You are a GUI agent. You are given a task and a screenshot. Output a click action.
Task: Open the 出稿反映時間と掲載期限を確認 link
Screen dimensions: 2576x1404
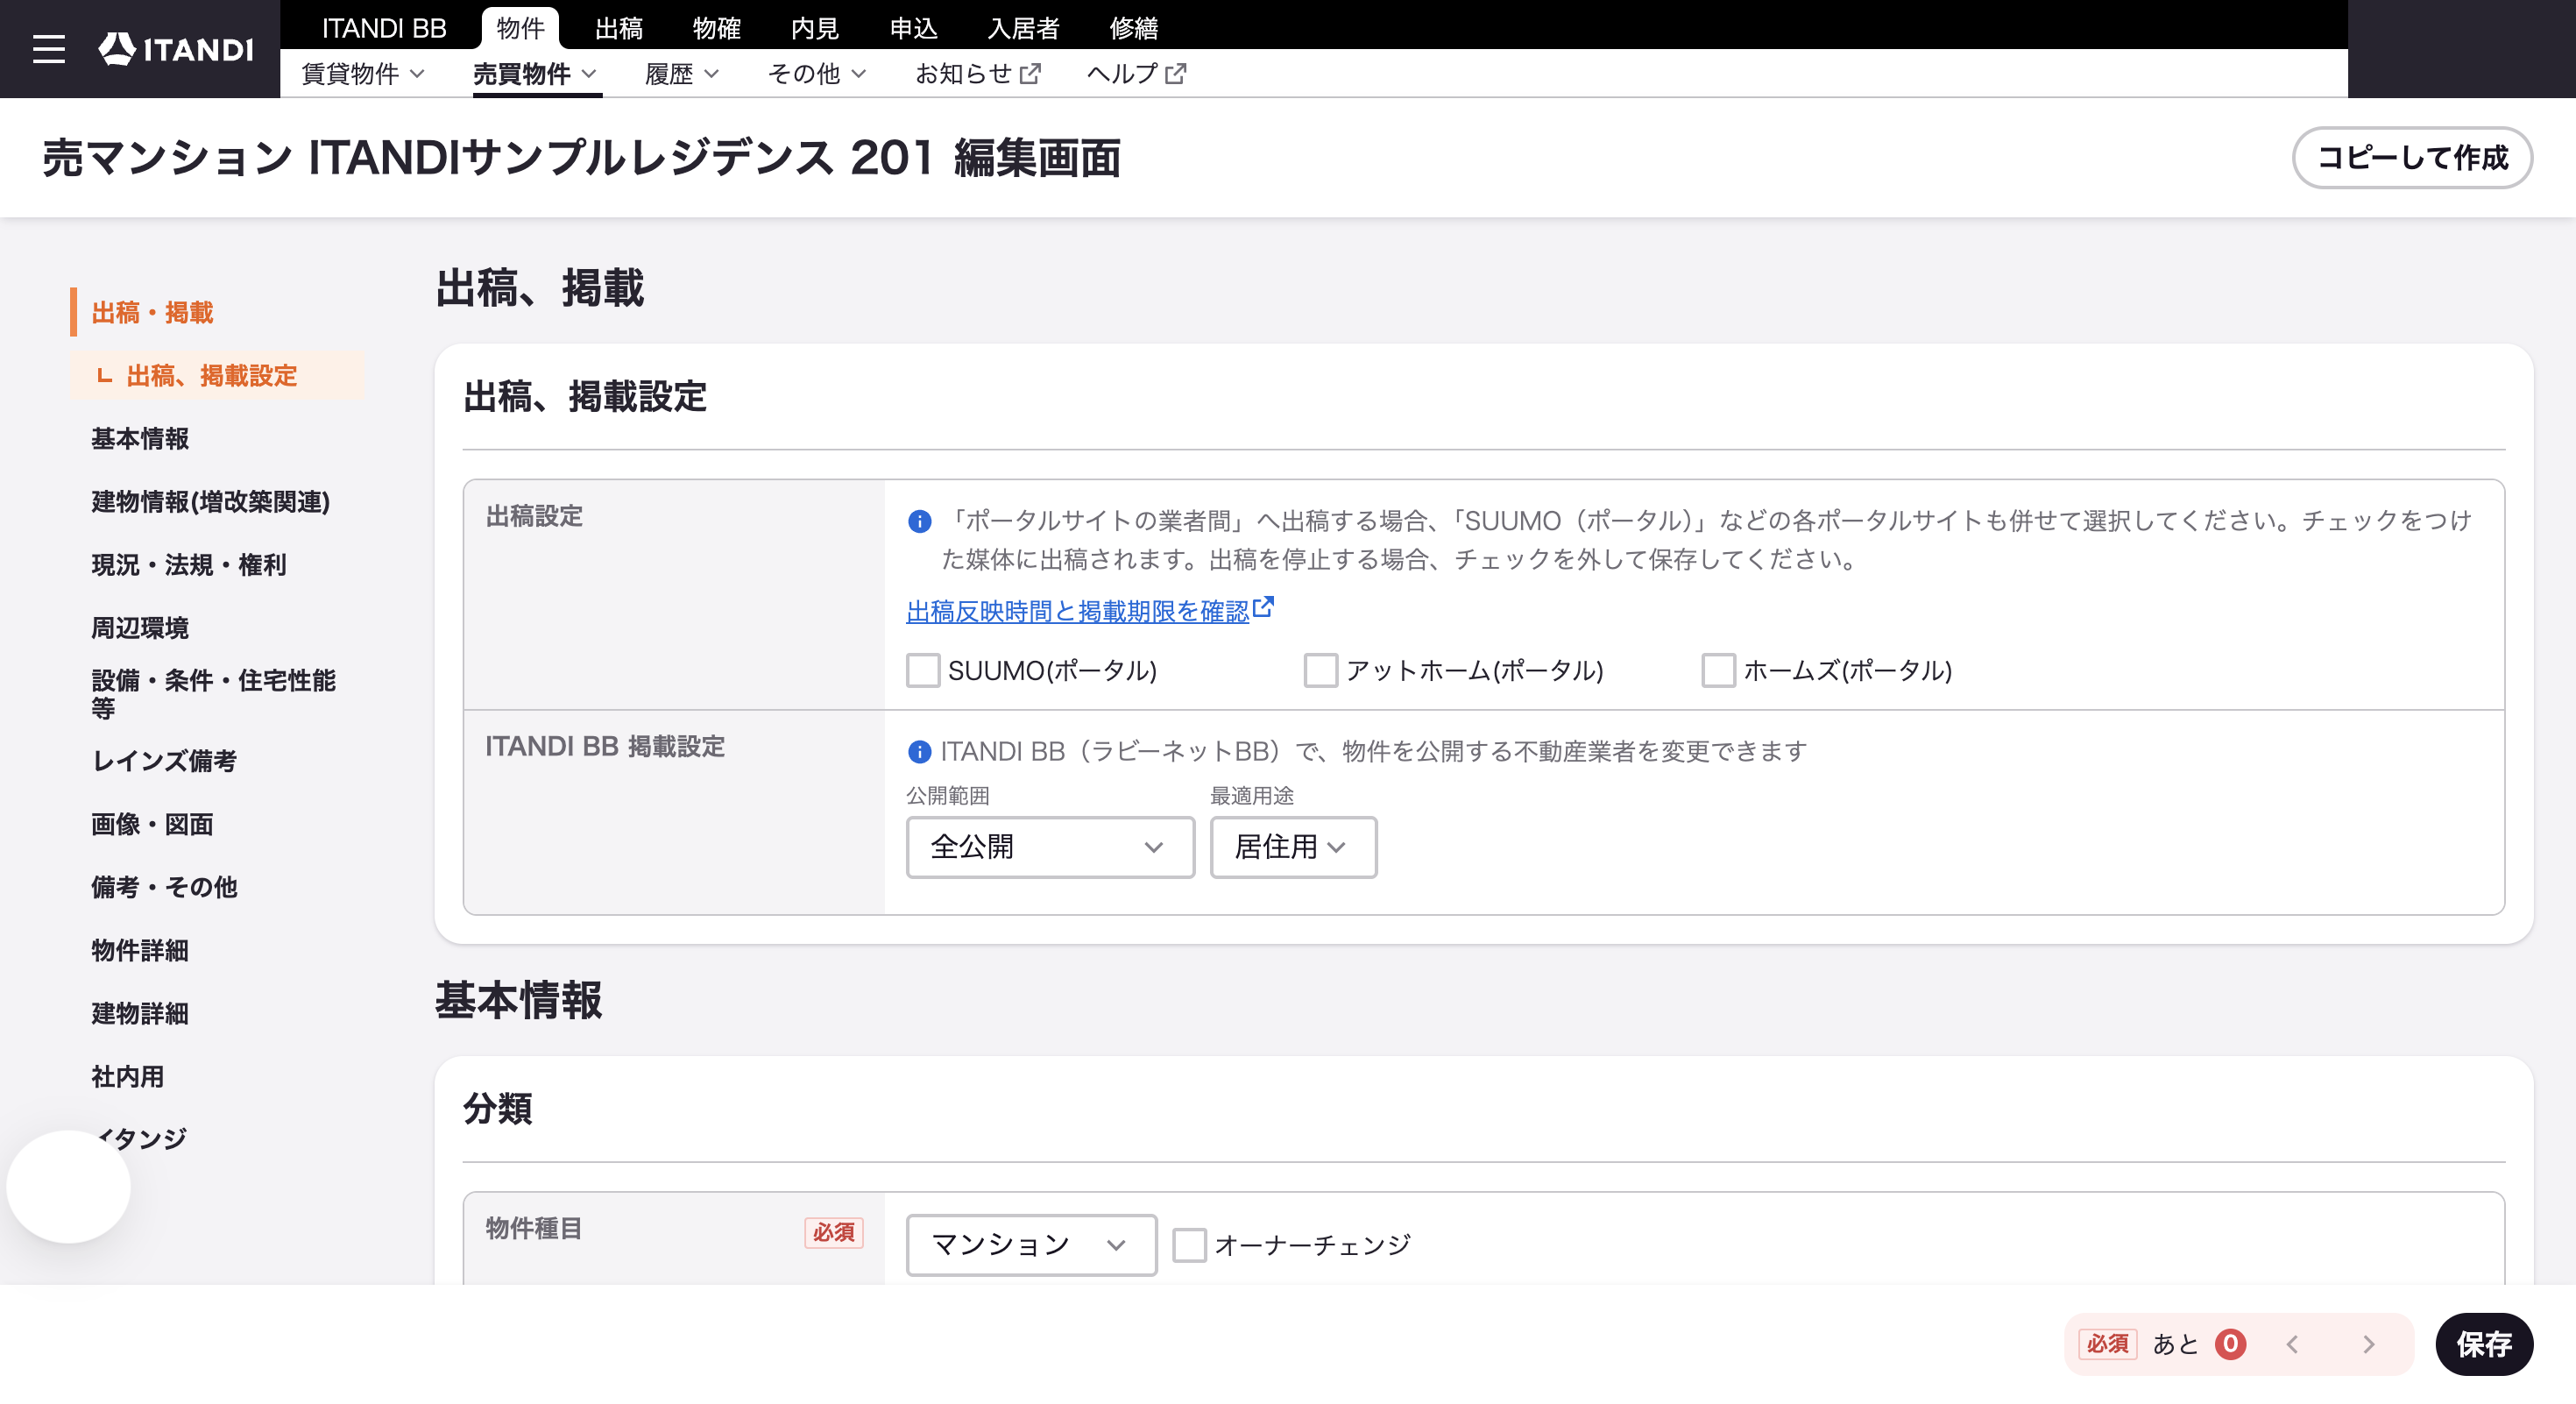point(1078,611)
